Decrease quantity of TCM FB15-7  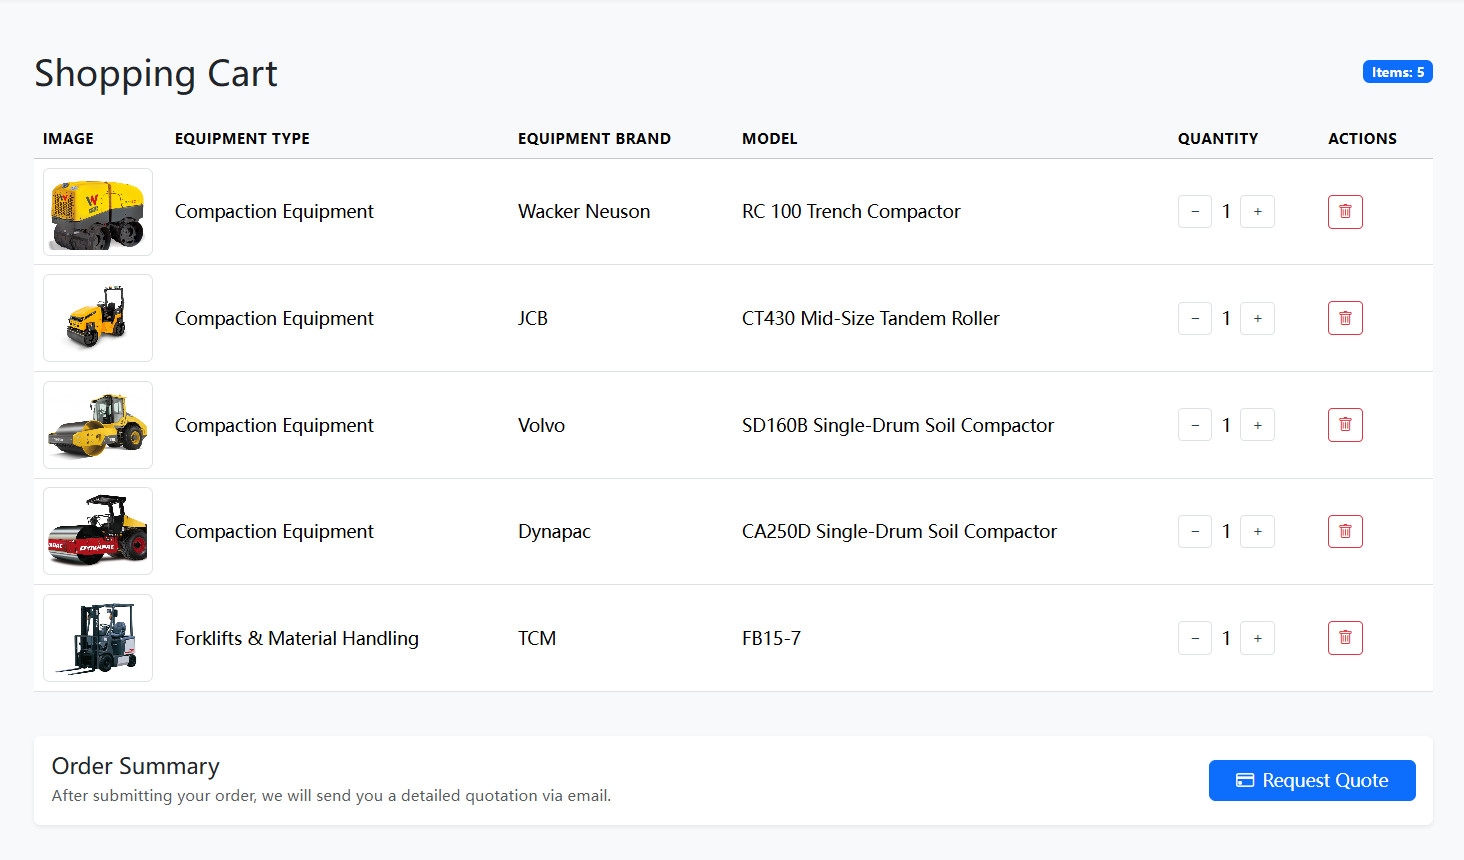pyautogui.click(x=1195, y=638)
